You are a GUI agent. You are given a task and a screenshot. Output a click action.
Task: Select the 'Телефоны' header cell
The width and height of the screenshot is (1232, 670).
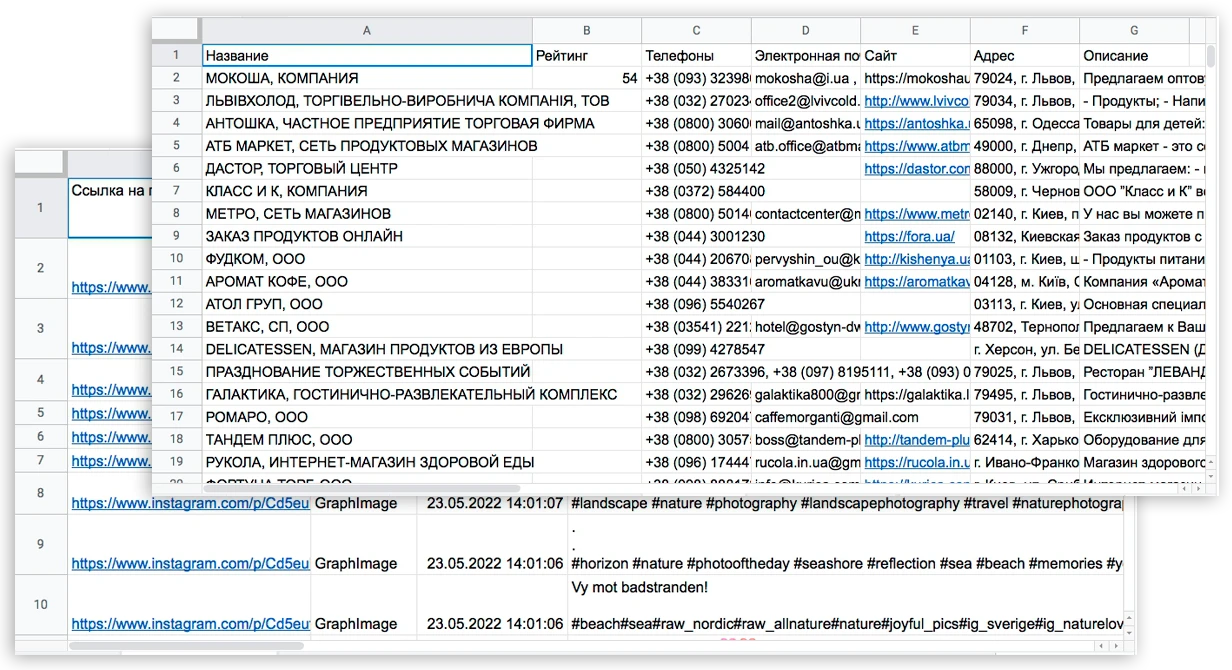[696, 55]
